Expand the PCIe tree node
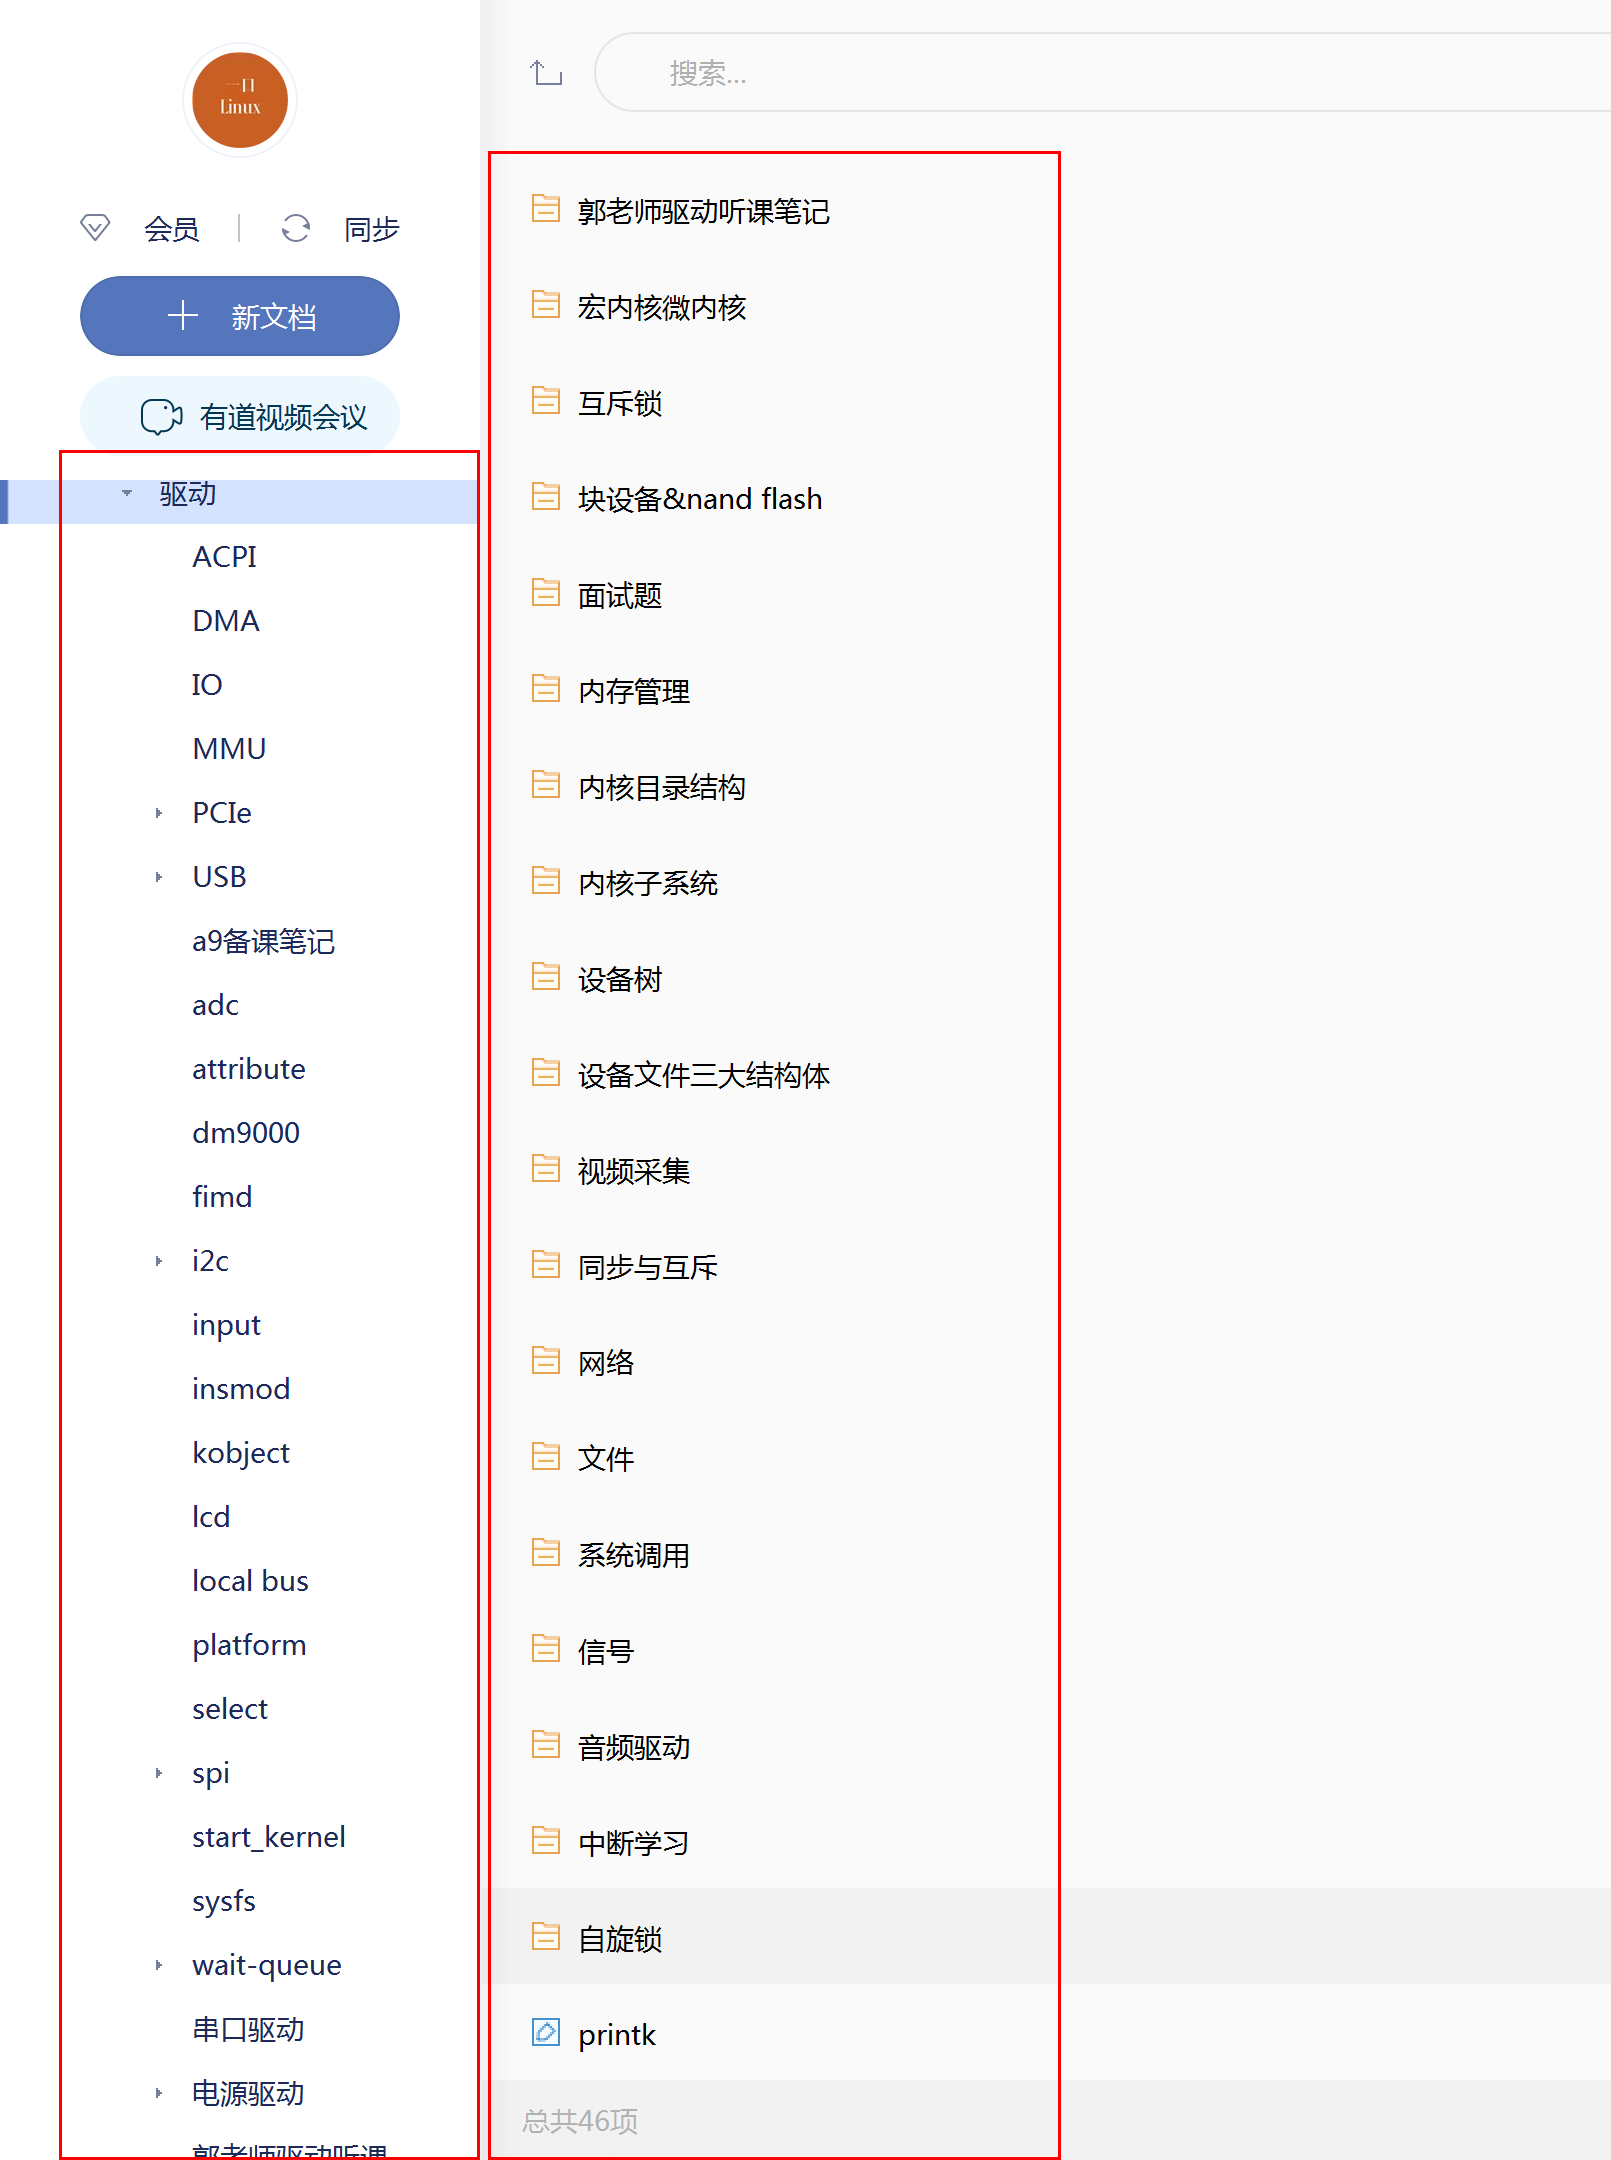This screenshot has width=1611, height=2160. coord(158,813)
